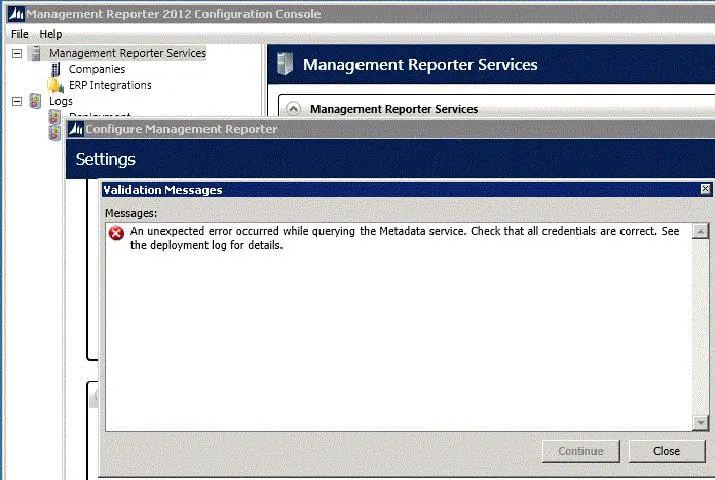Click the Management Reporter Services section heading
The height and width of the screenshot is (480, 715).
pyautogui.click(x=394, y=109)
